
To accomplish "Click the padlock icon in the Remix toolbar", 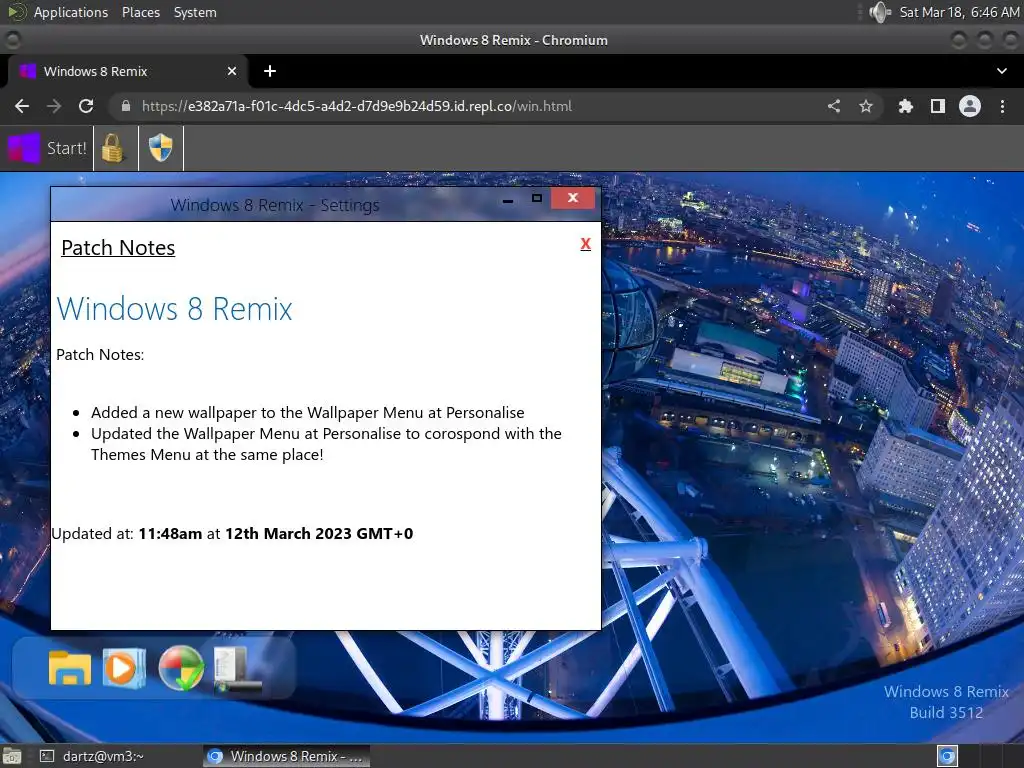I will tap(113, 148).
